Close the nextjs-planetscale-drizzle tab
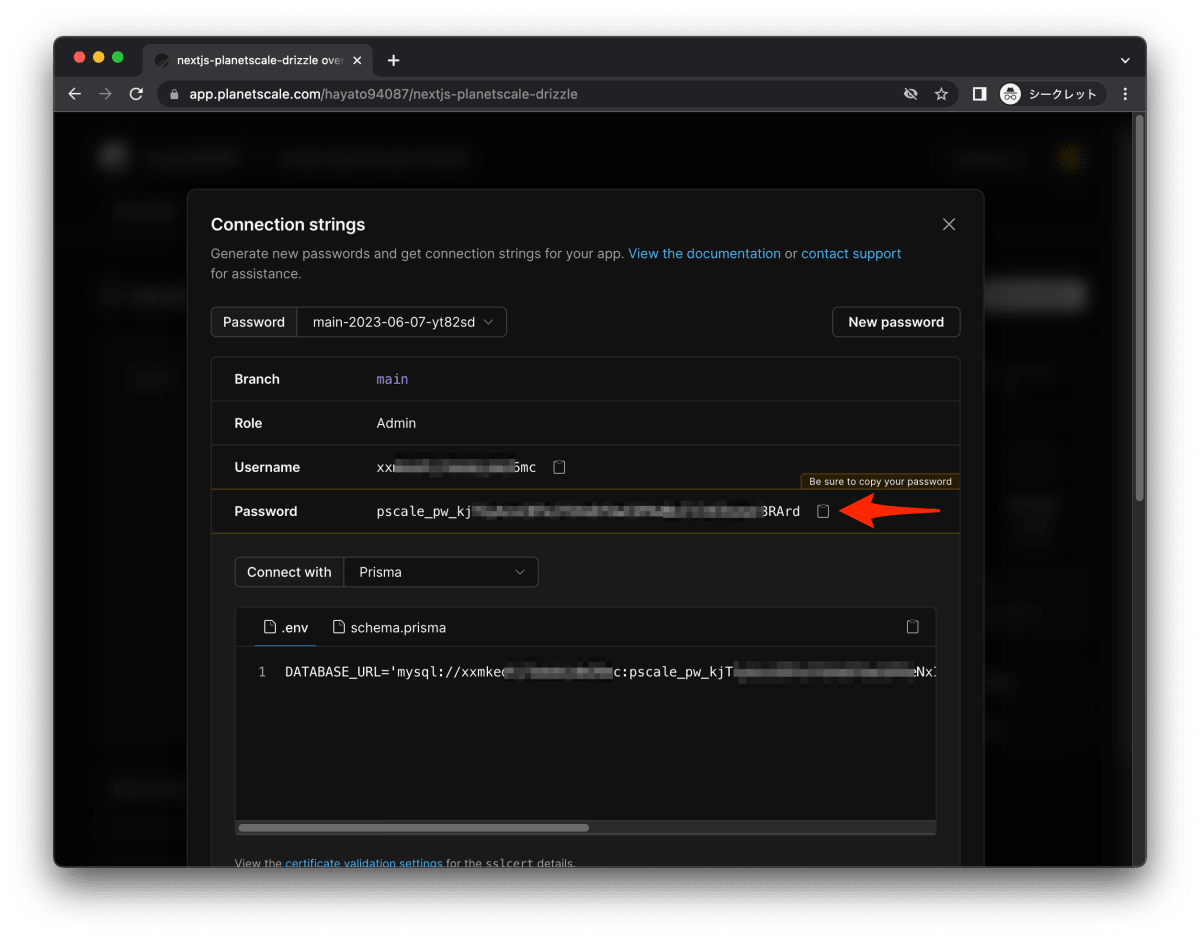 point(357,60)
